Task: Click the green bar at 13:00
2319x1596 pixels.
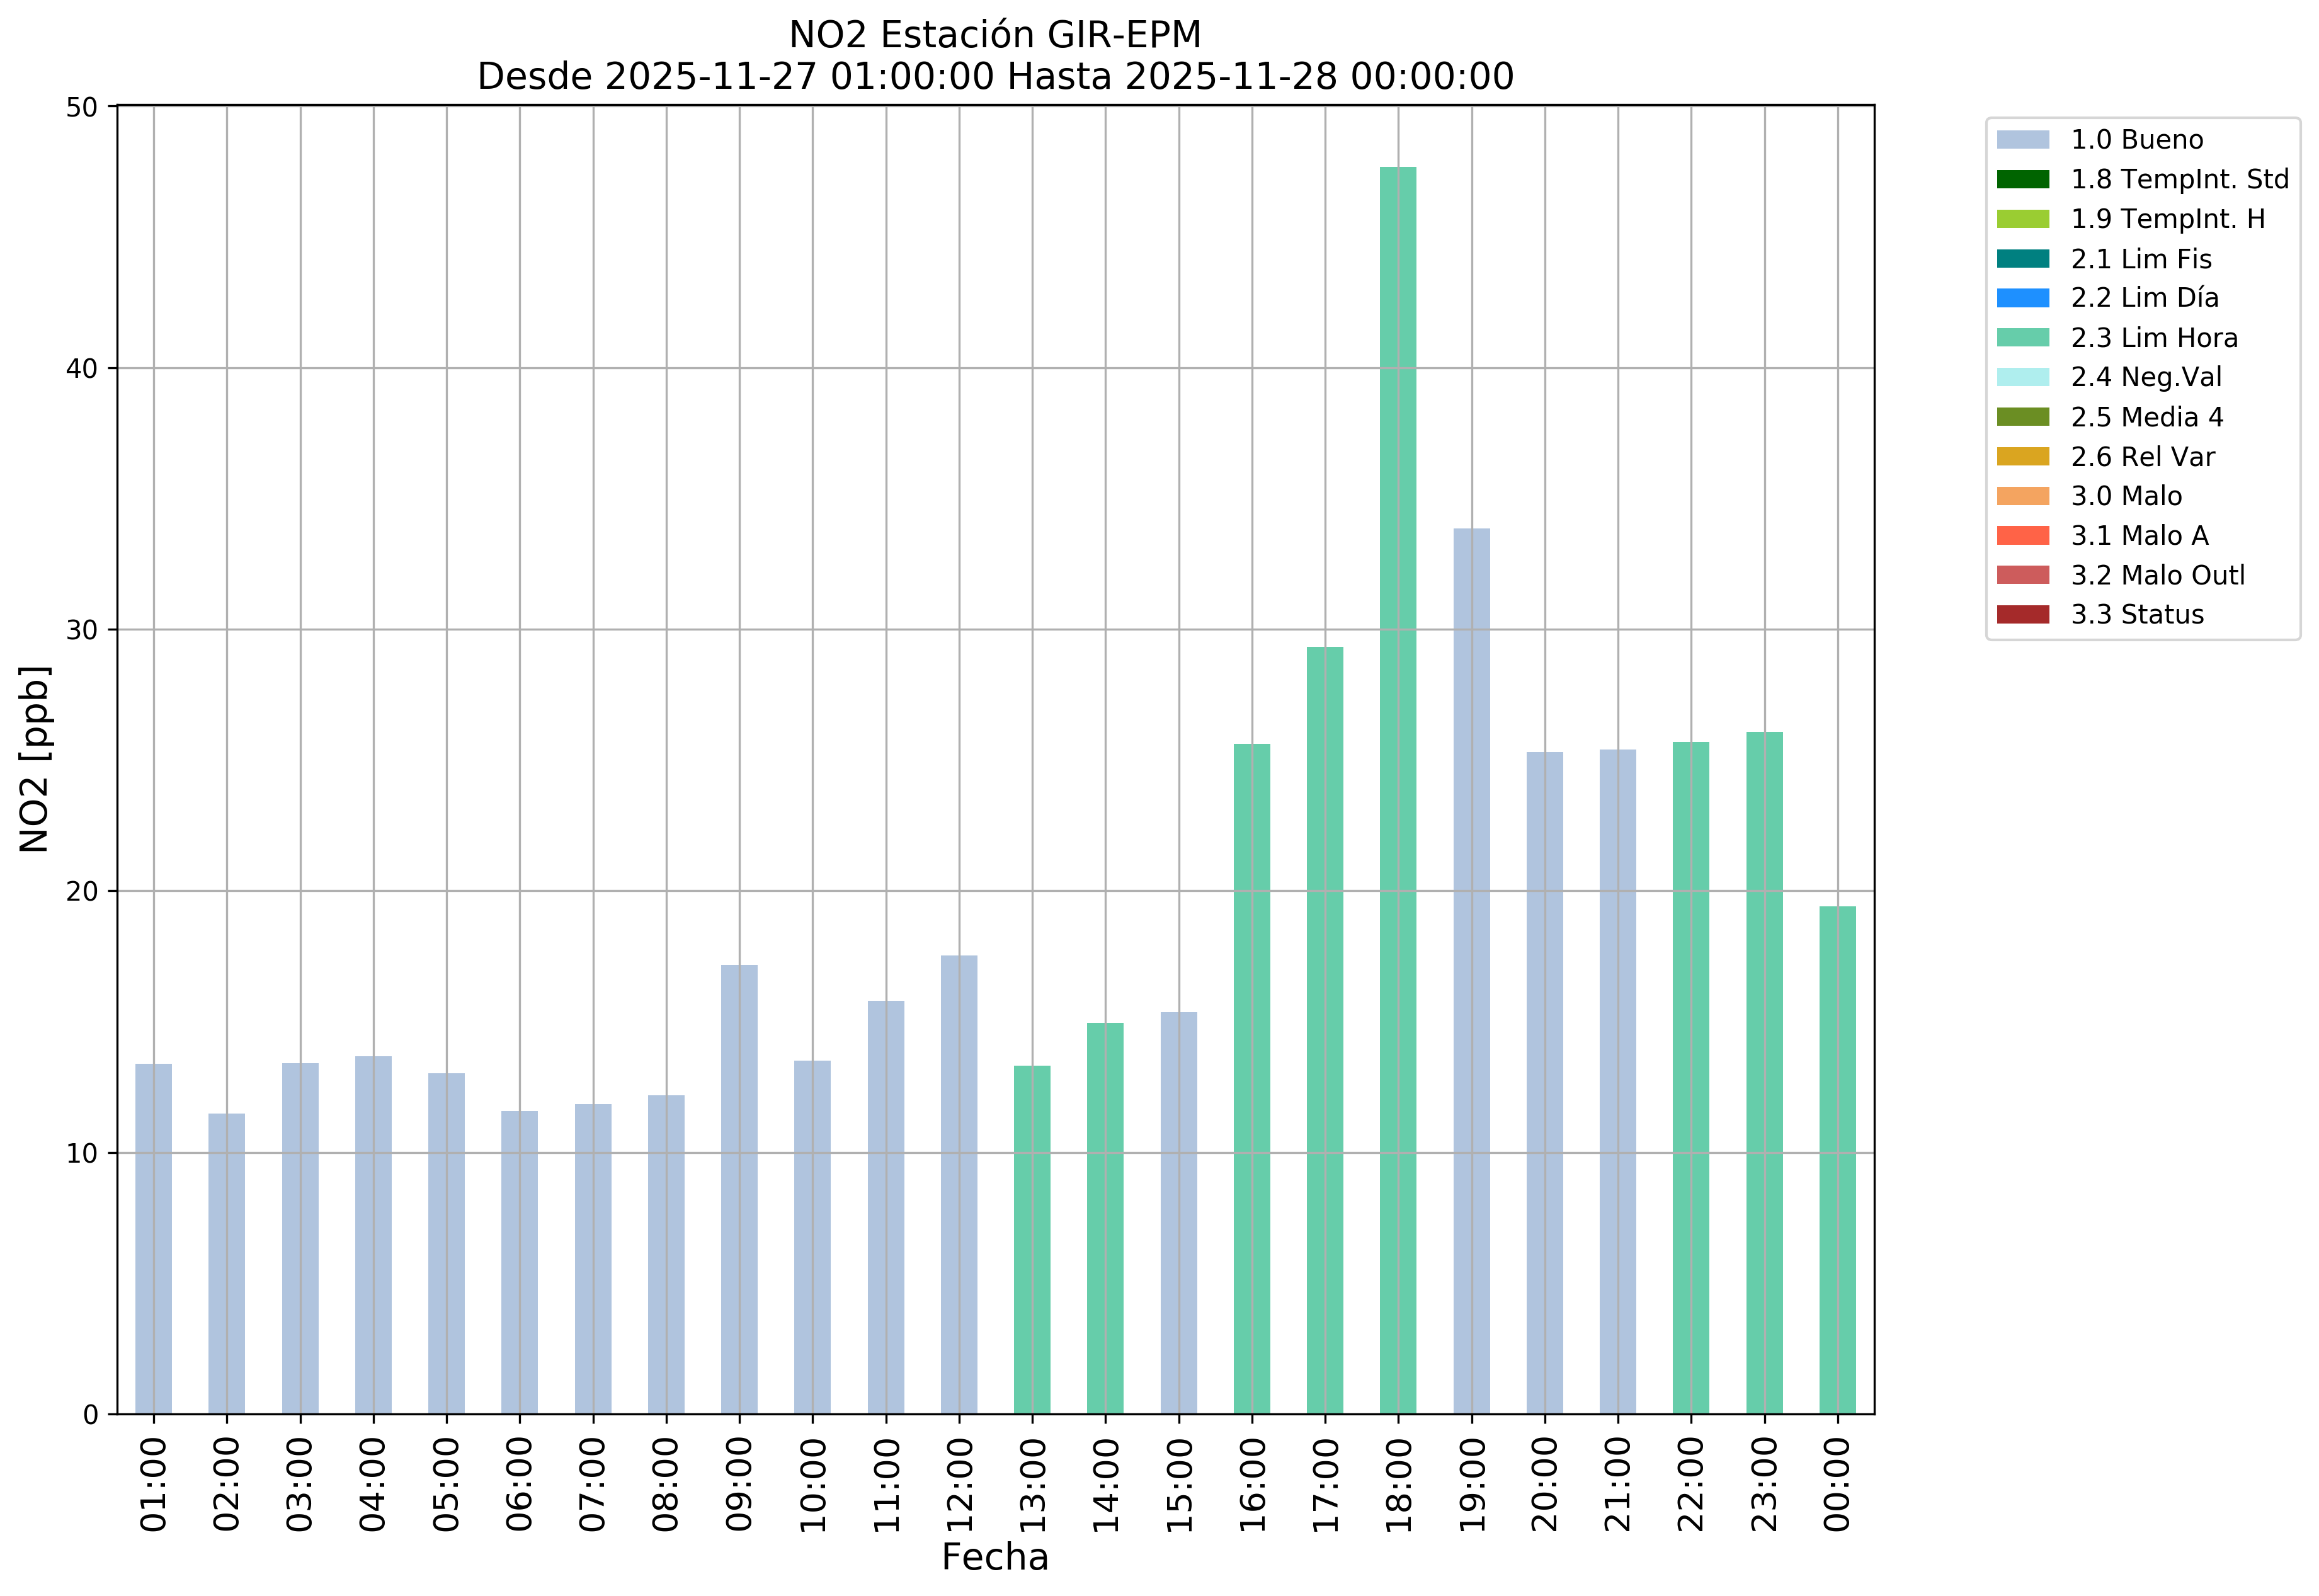Action: pyautogui.click(x=1032, y=1240)
